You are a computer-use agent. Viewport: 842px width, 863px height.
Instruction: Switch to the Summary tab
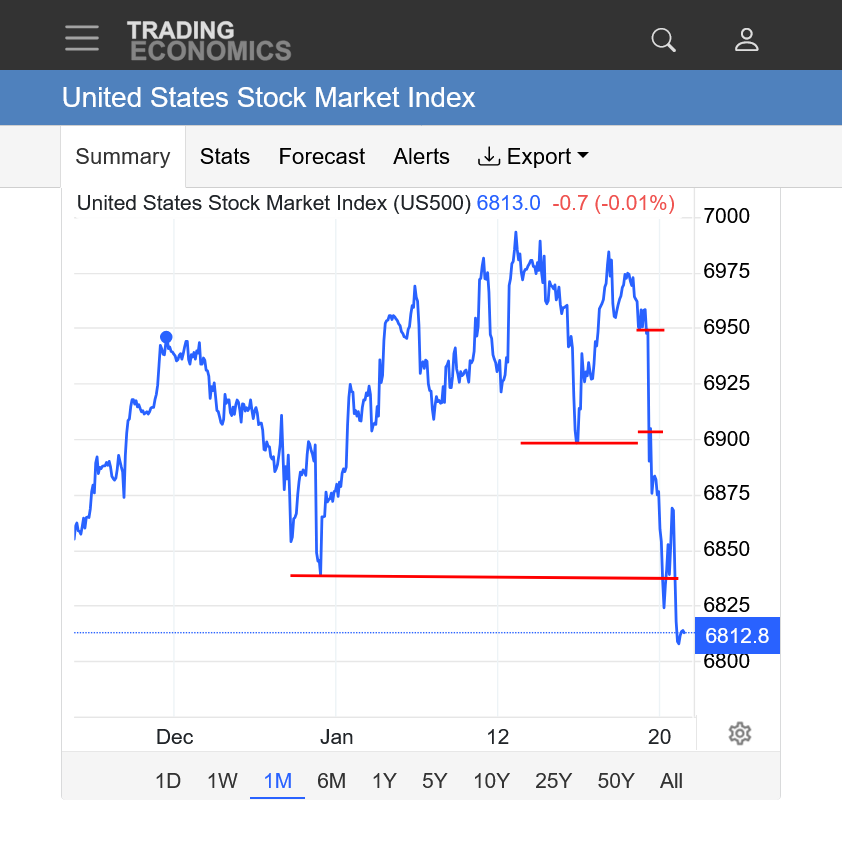pyautogui.click(x=123, y=157)
